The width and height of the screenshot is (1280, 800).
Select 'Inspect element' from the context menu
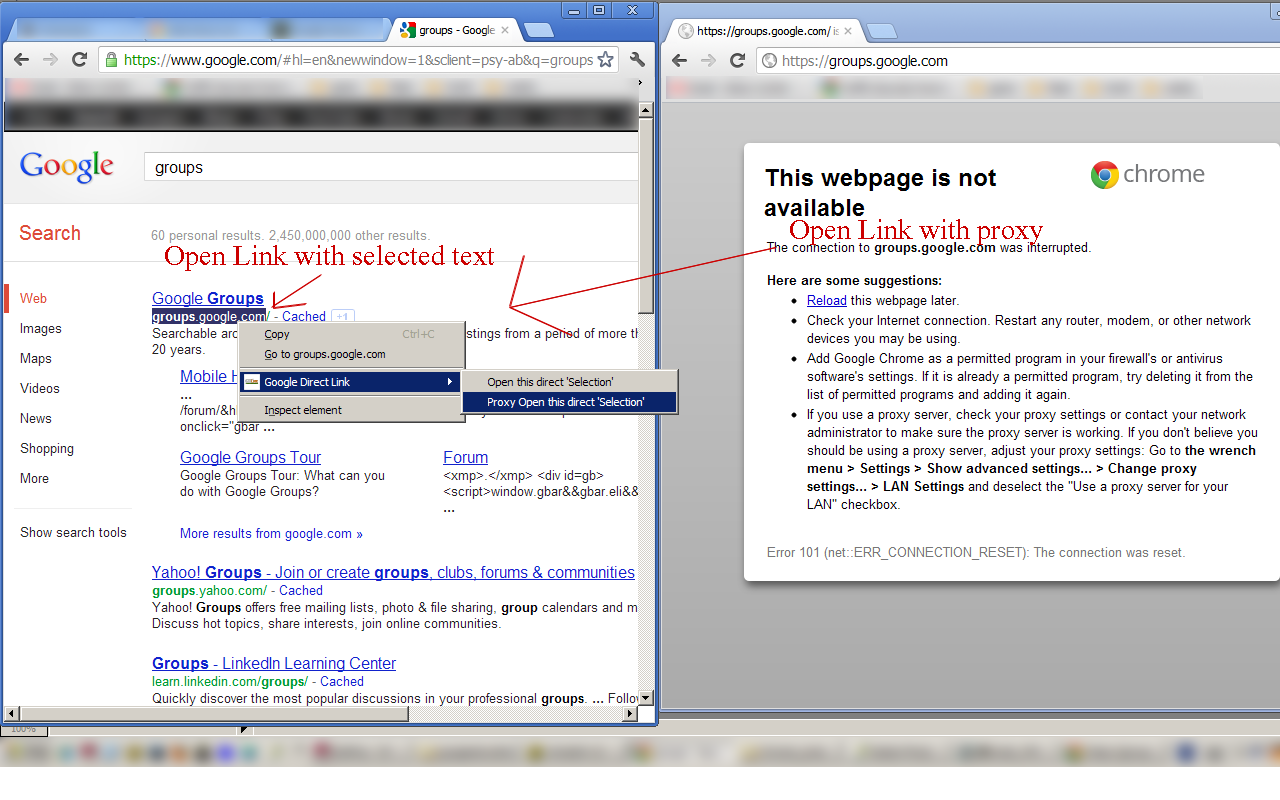point(351,410)
